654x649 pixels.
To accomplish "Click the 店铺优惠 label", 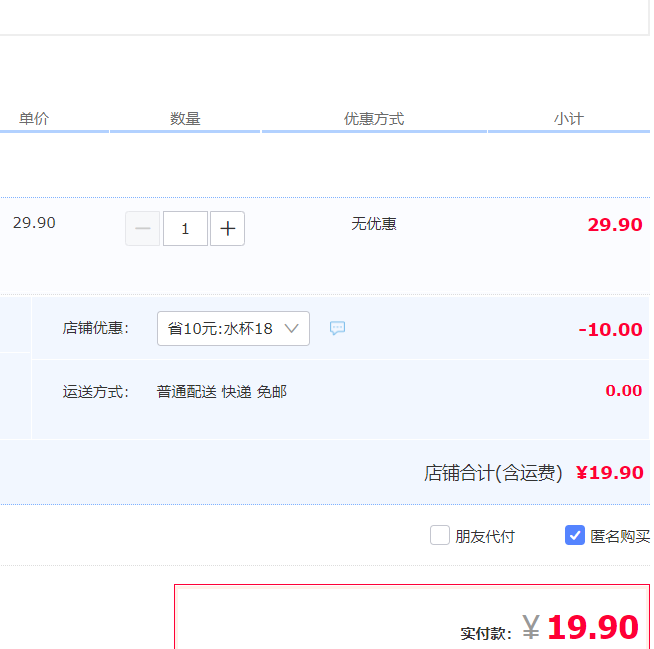I will (96, 328).
